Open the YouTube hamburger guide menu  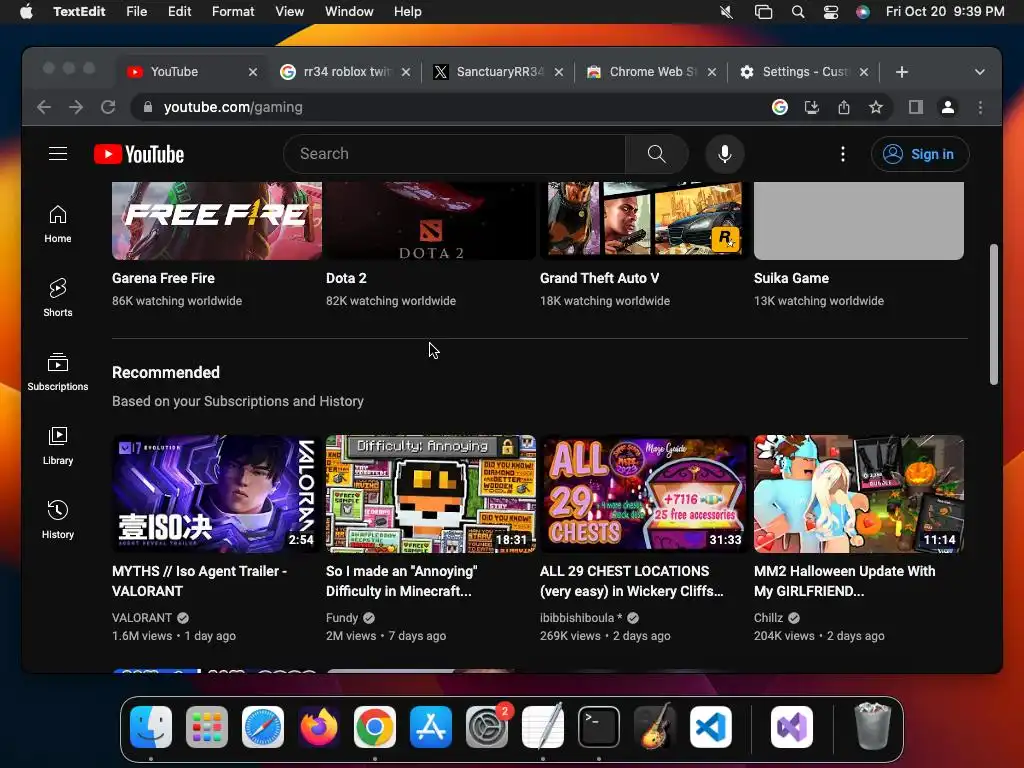point(57,153)
